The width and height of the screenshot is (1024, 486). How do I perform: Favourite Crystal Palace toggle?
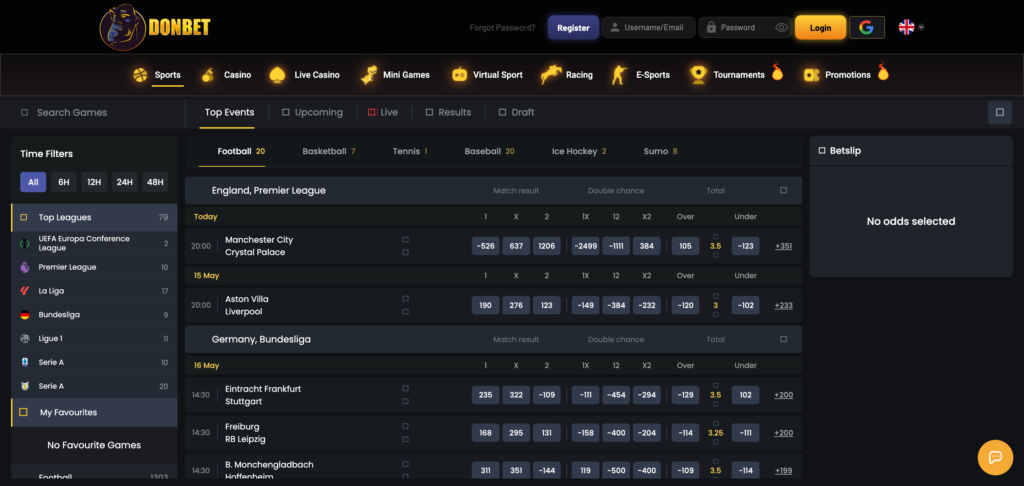pyautogui.click(x=406, y=252)
